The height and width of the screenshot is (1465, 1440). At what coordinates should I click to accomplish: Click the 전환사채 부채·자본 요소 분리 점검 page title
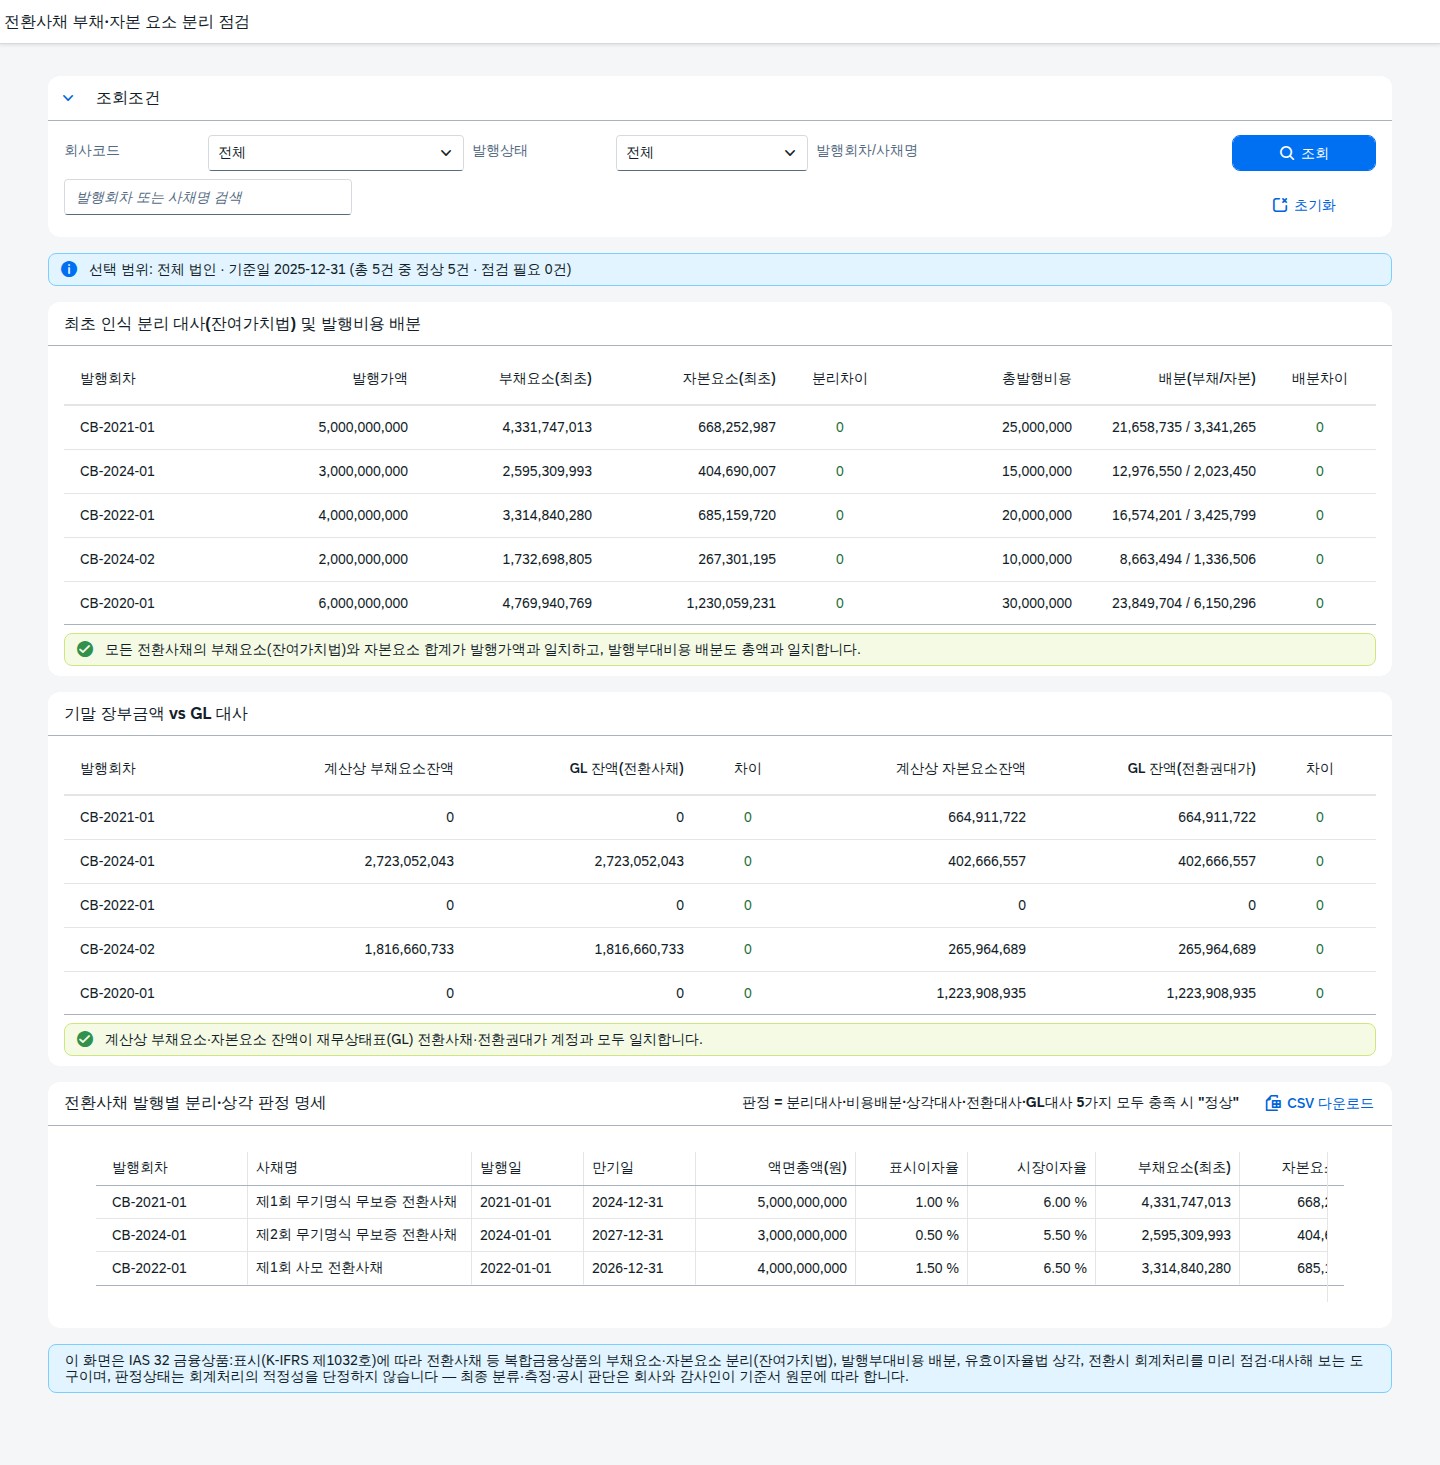(x=127, y=22)
